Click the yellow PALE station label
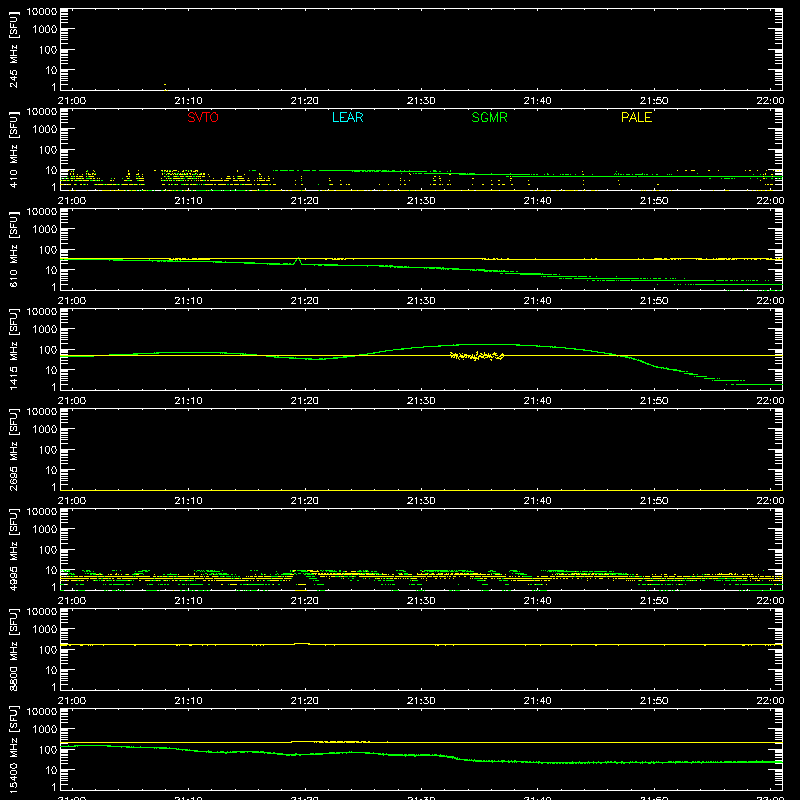This screenshot has width=800, height=800. click(x=636, y=117)
